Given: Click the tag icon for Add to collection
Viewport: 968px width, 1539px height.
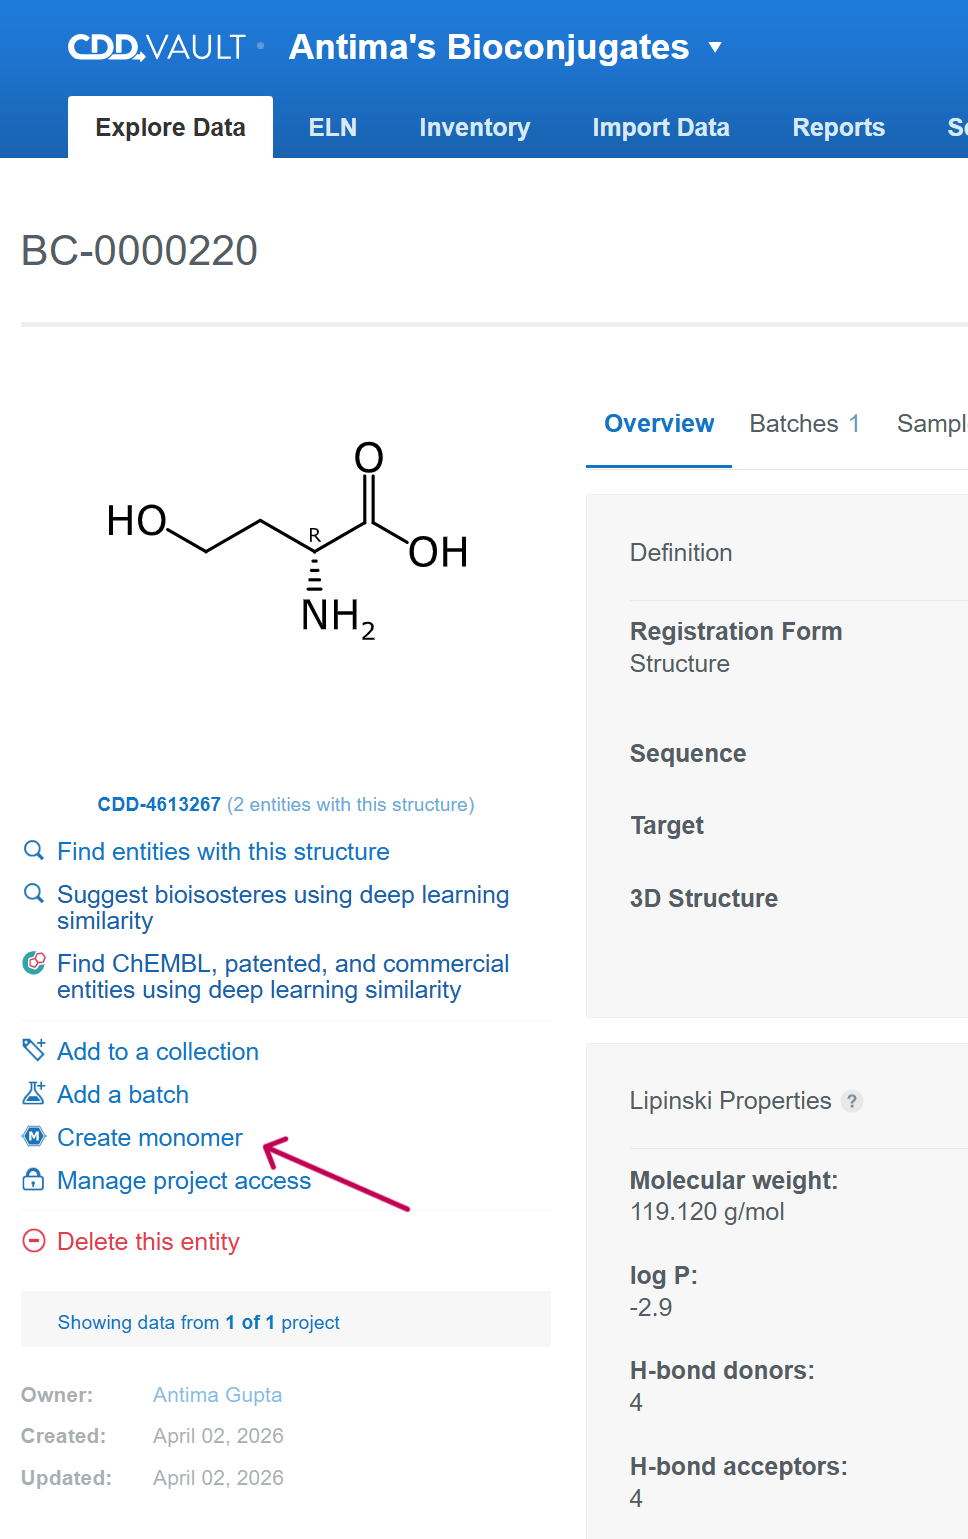Looking at the screenshot, I should tap(34, 1050).
